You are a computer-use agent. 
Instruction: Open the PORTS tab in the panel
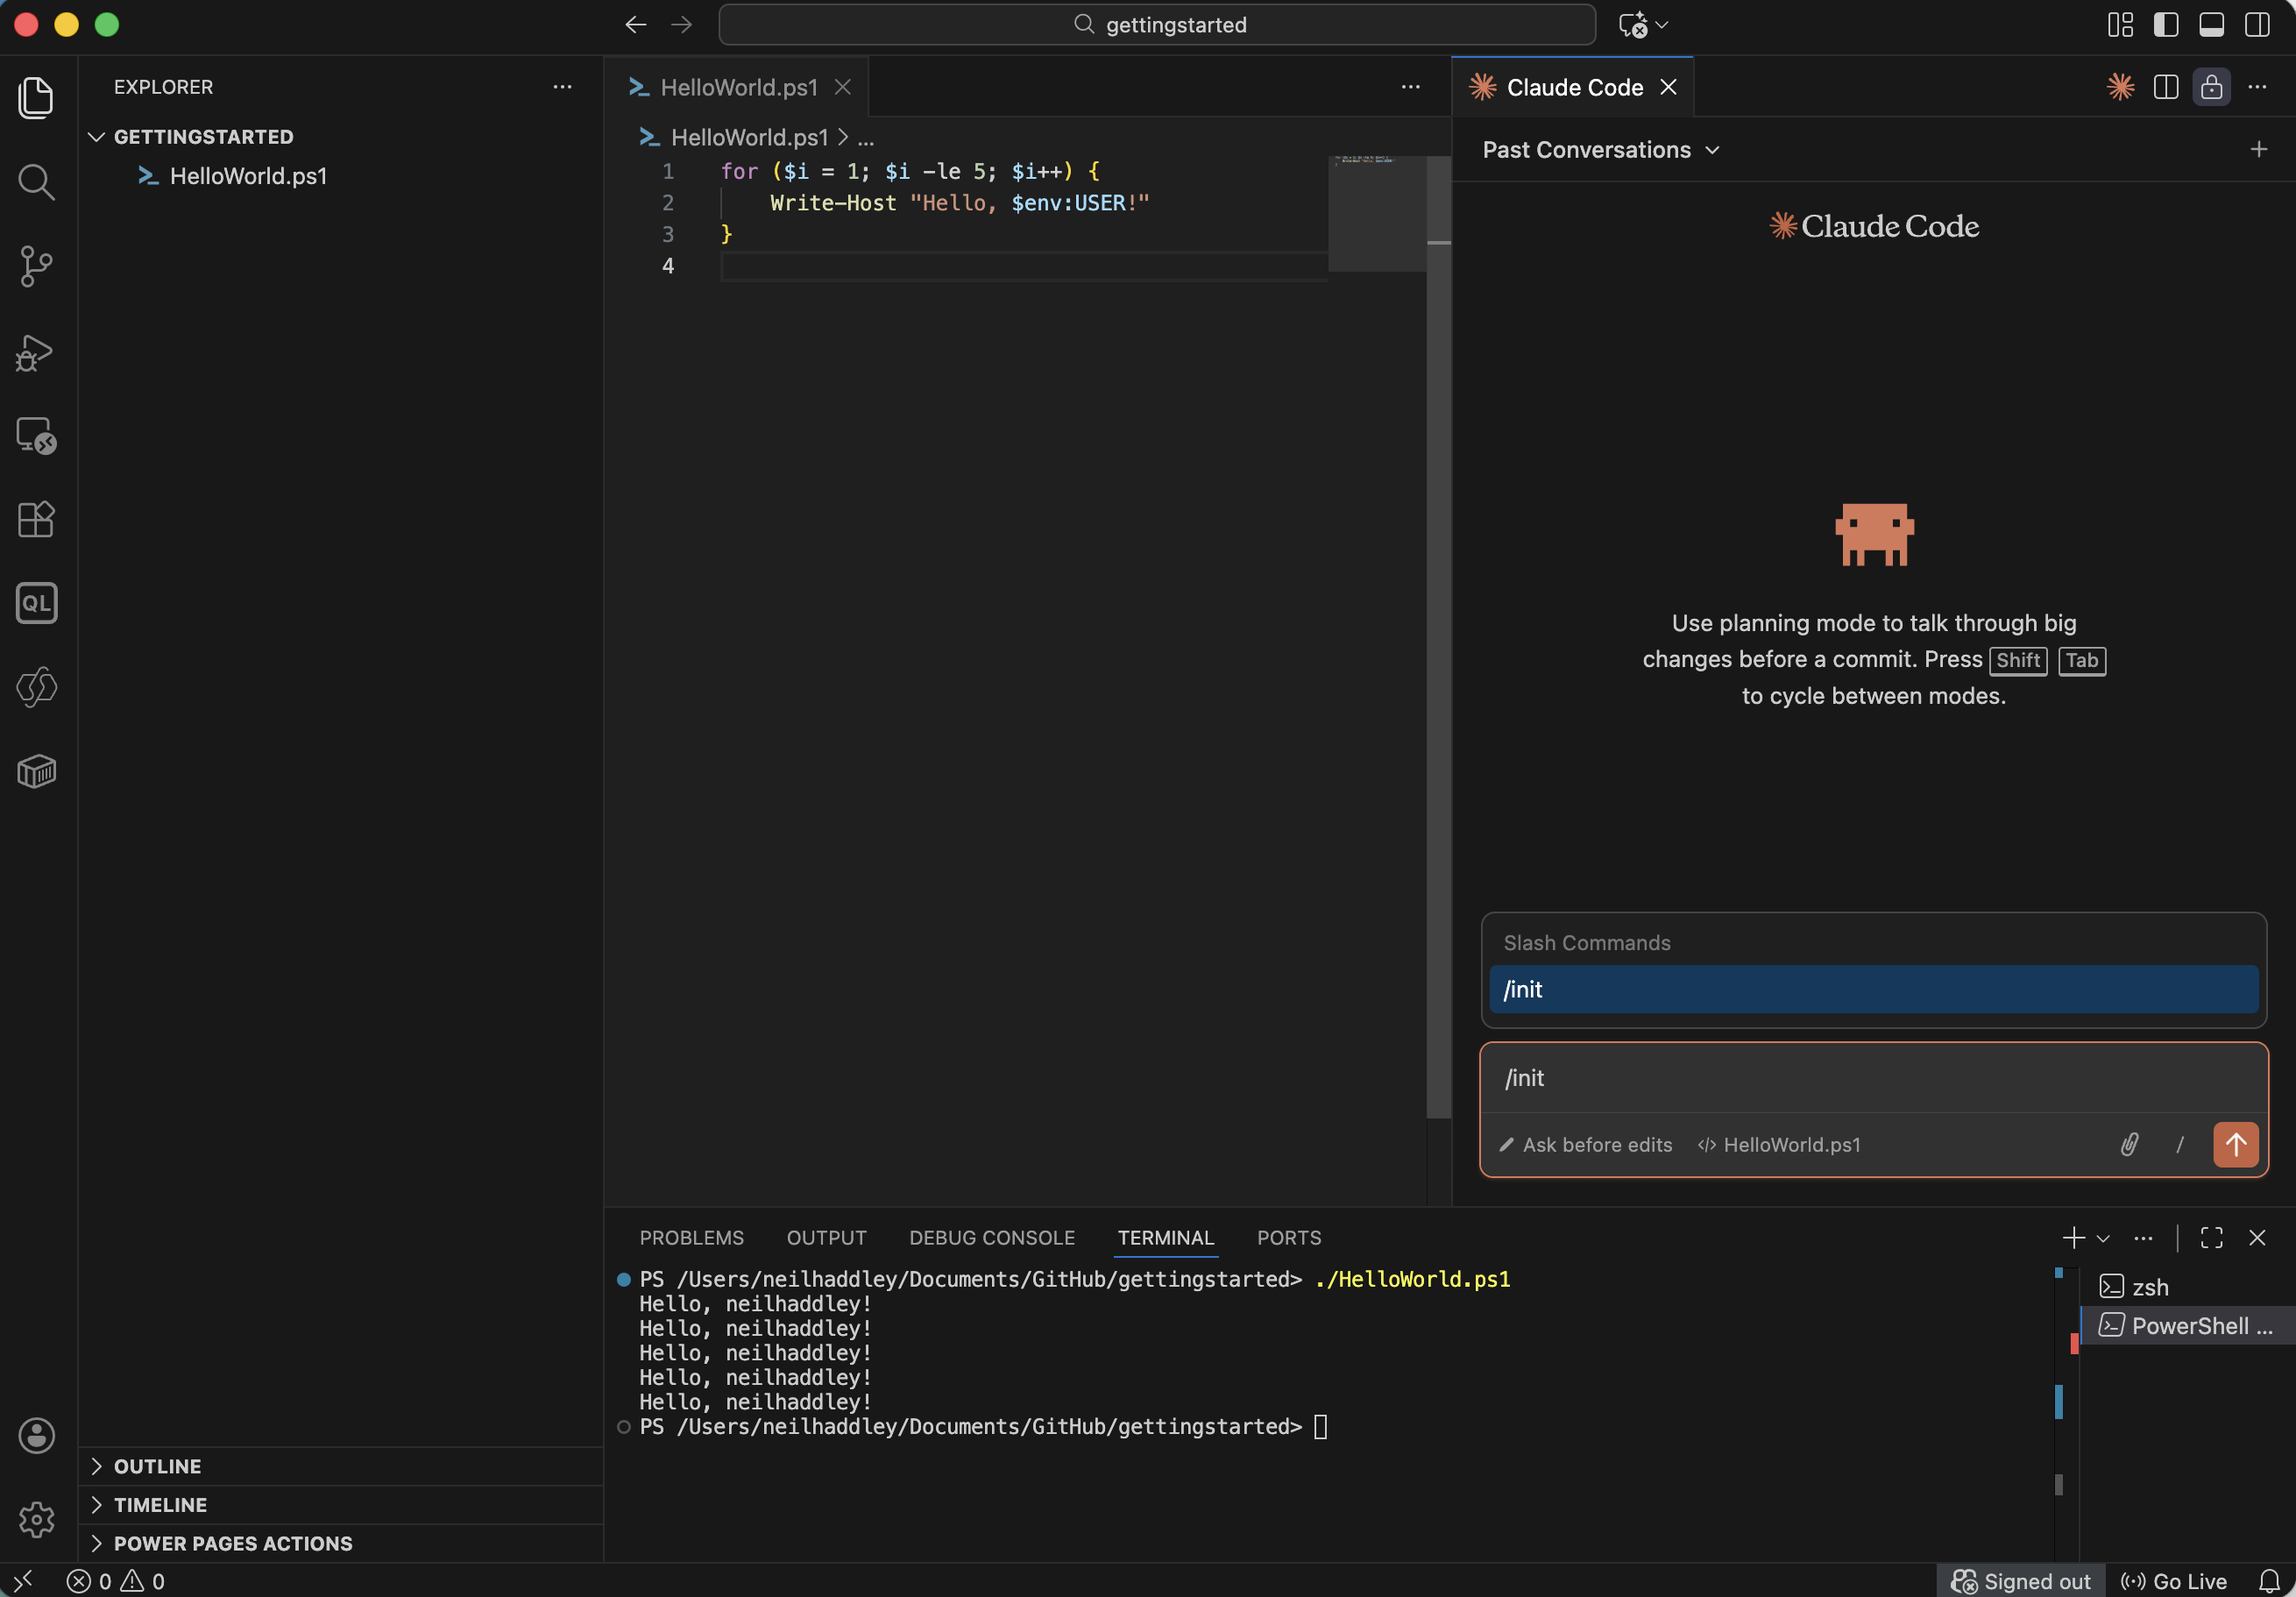click(x=1288, y=1237)
